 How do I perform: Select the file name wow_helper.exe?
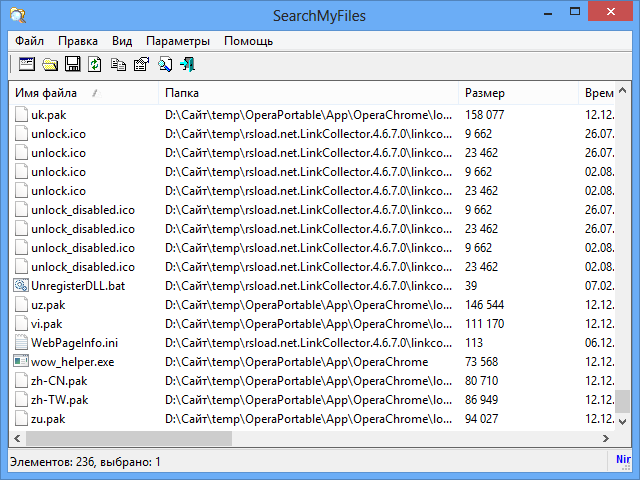click(73, 362)
